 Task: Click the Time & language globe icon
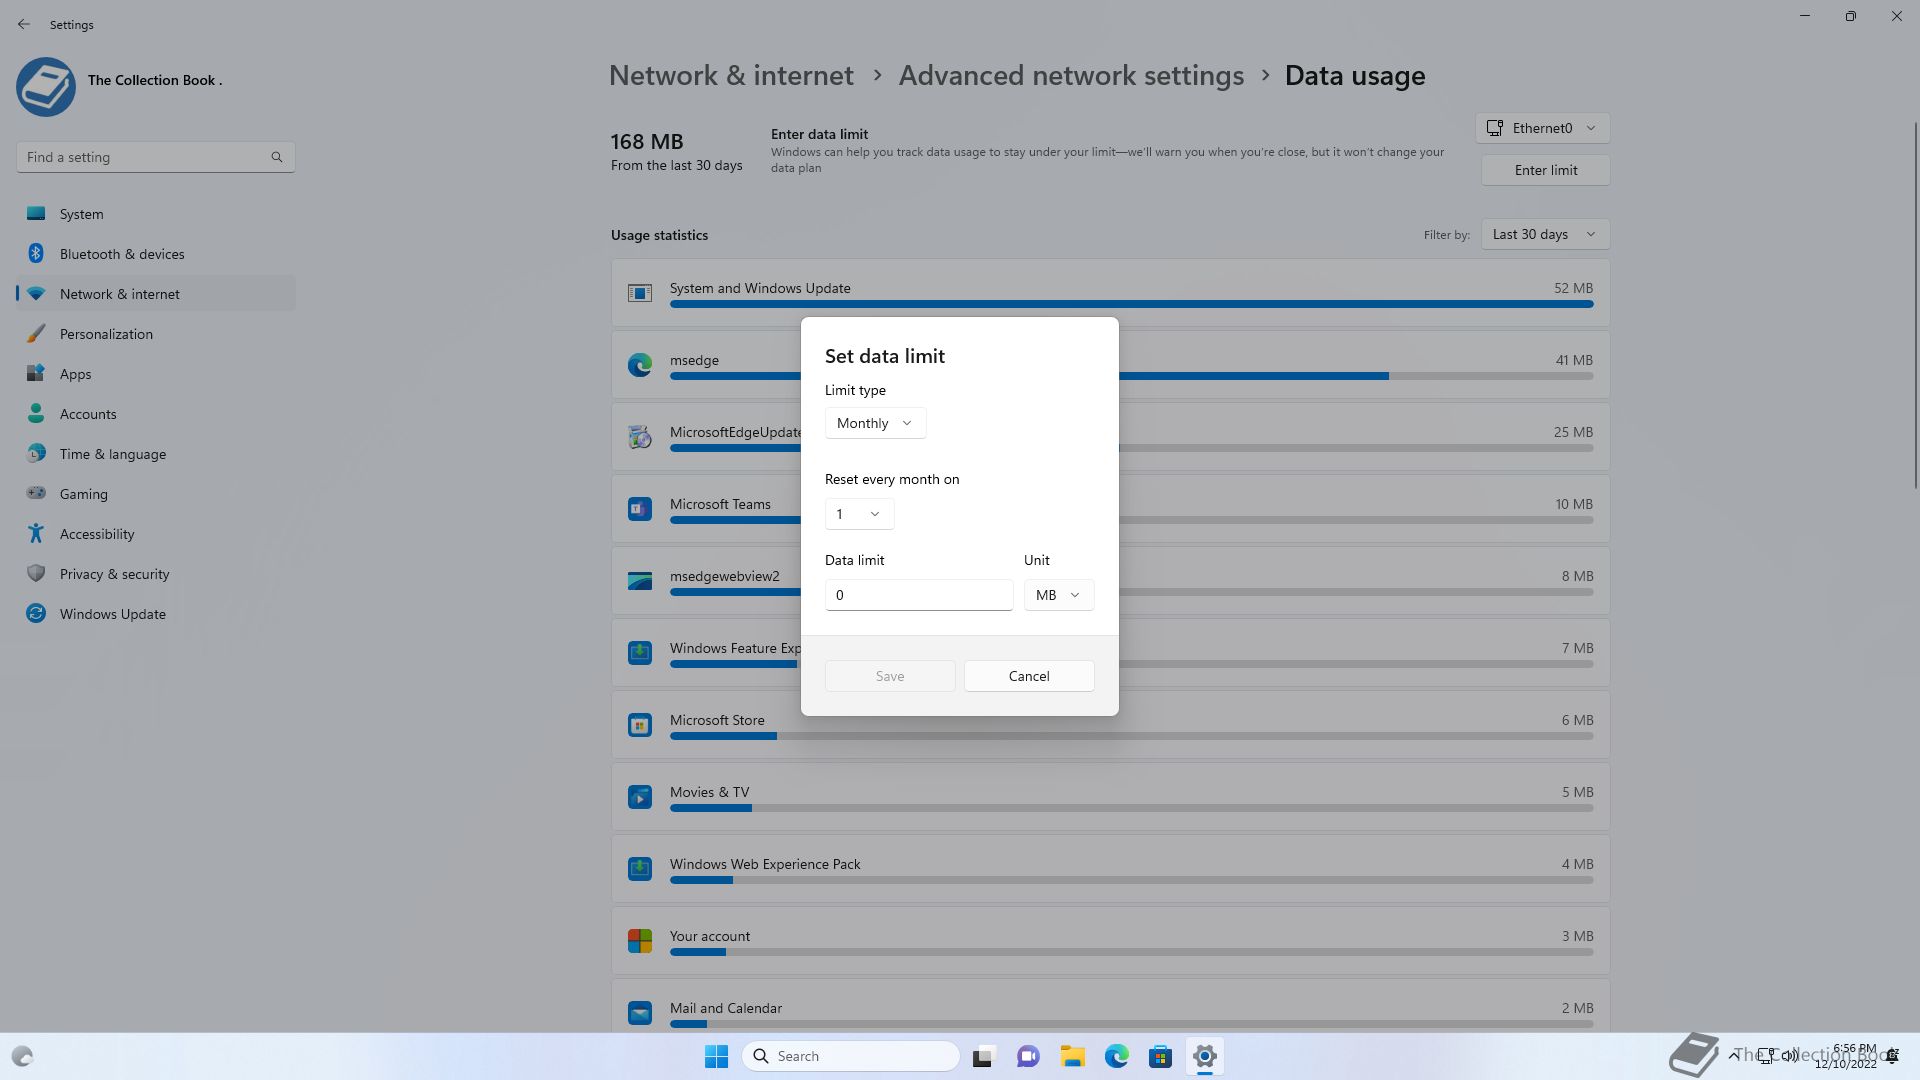tap(36, 453)
